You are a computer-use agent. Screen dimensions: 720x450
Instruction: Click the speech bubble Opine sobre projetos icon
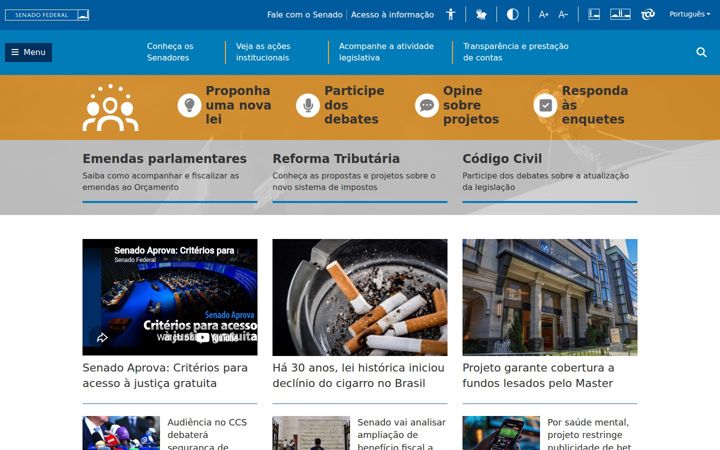(x=427, y=105)
